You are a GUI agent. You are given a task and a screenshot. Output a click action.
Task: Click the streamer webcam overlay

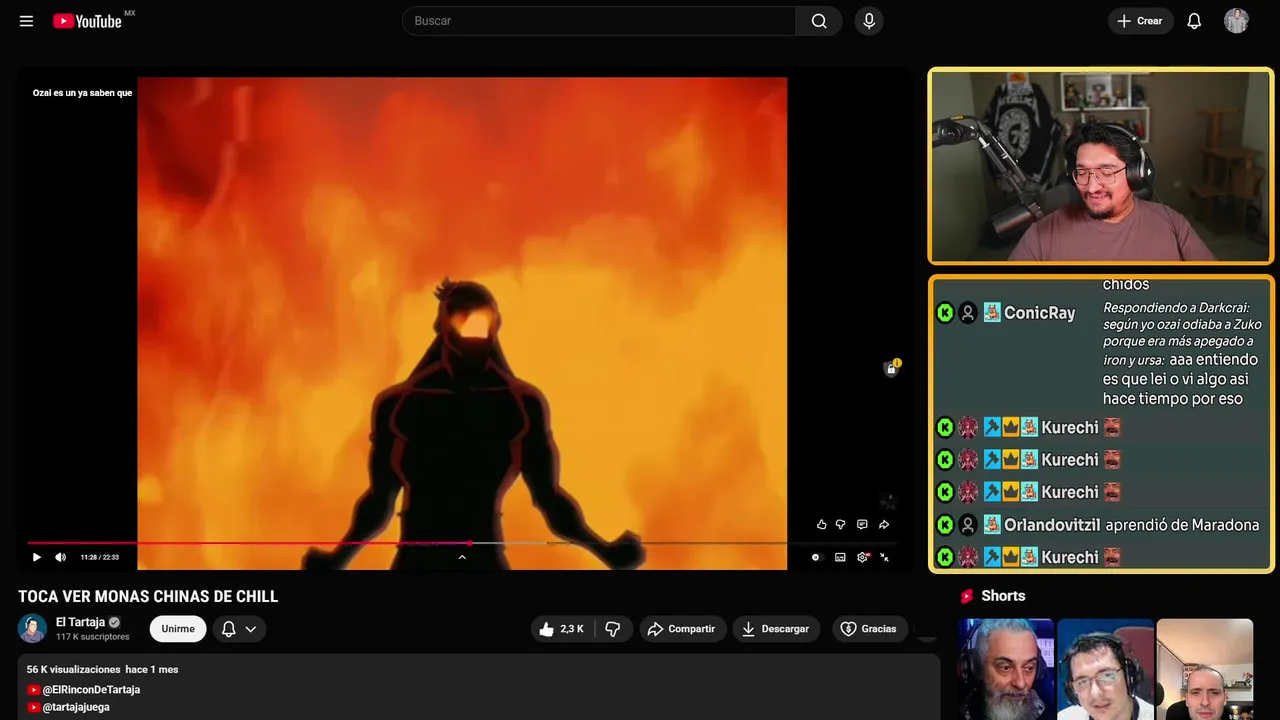[x=1100, y=166]
